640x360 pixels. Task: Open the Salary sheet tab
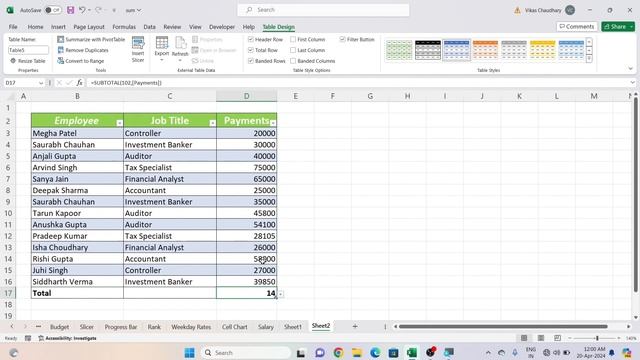click(x=266, y=327)
